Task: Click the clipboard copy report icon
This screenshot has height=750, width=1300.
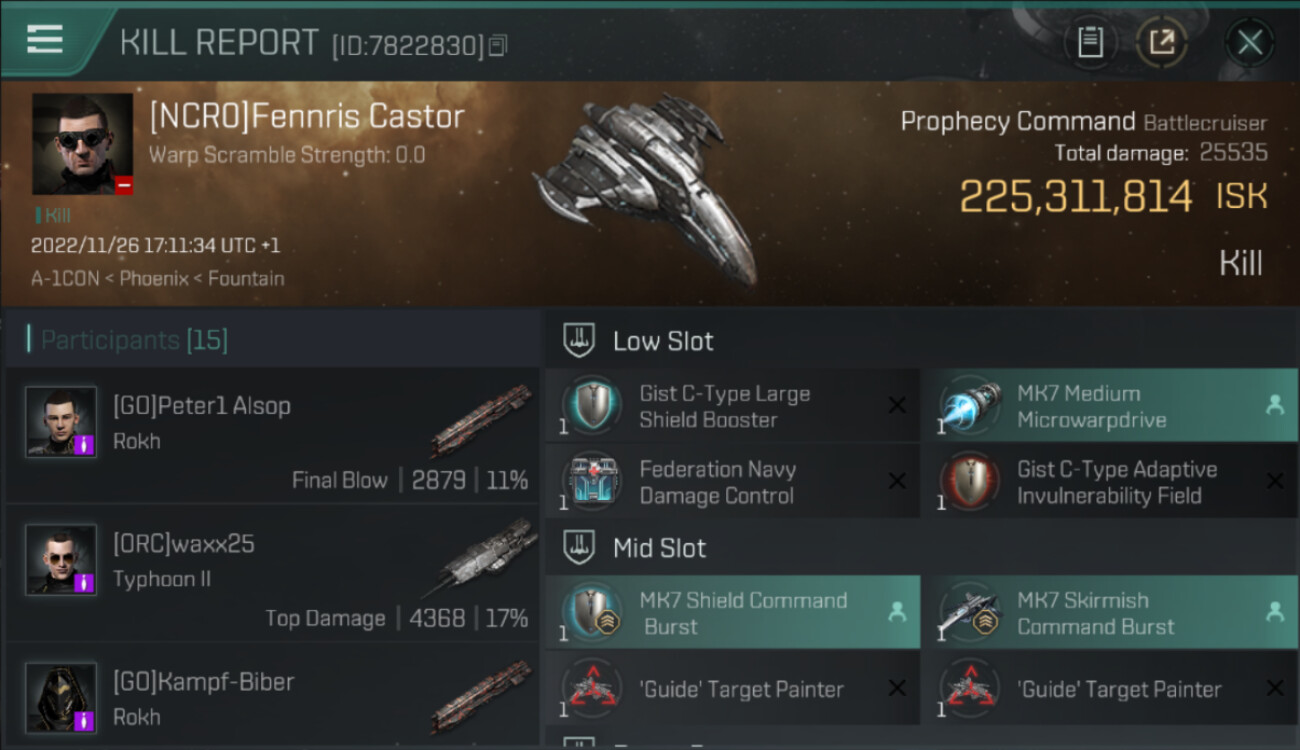Action: click(x=1090, y=42)
